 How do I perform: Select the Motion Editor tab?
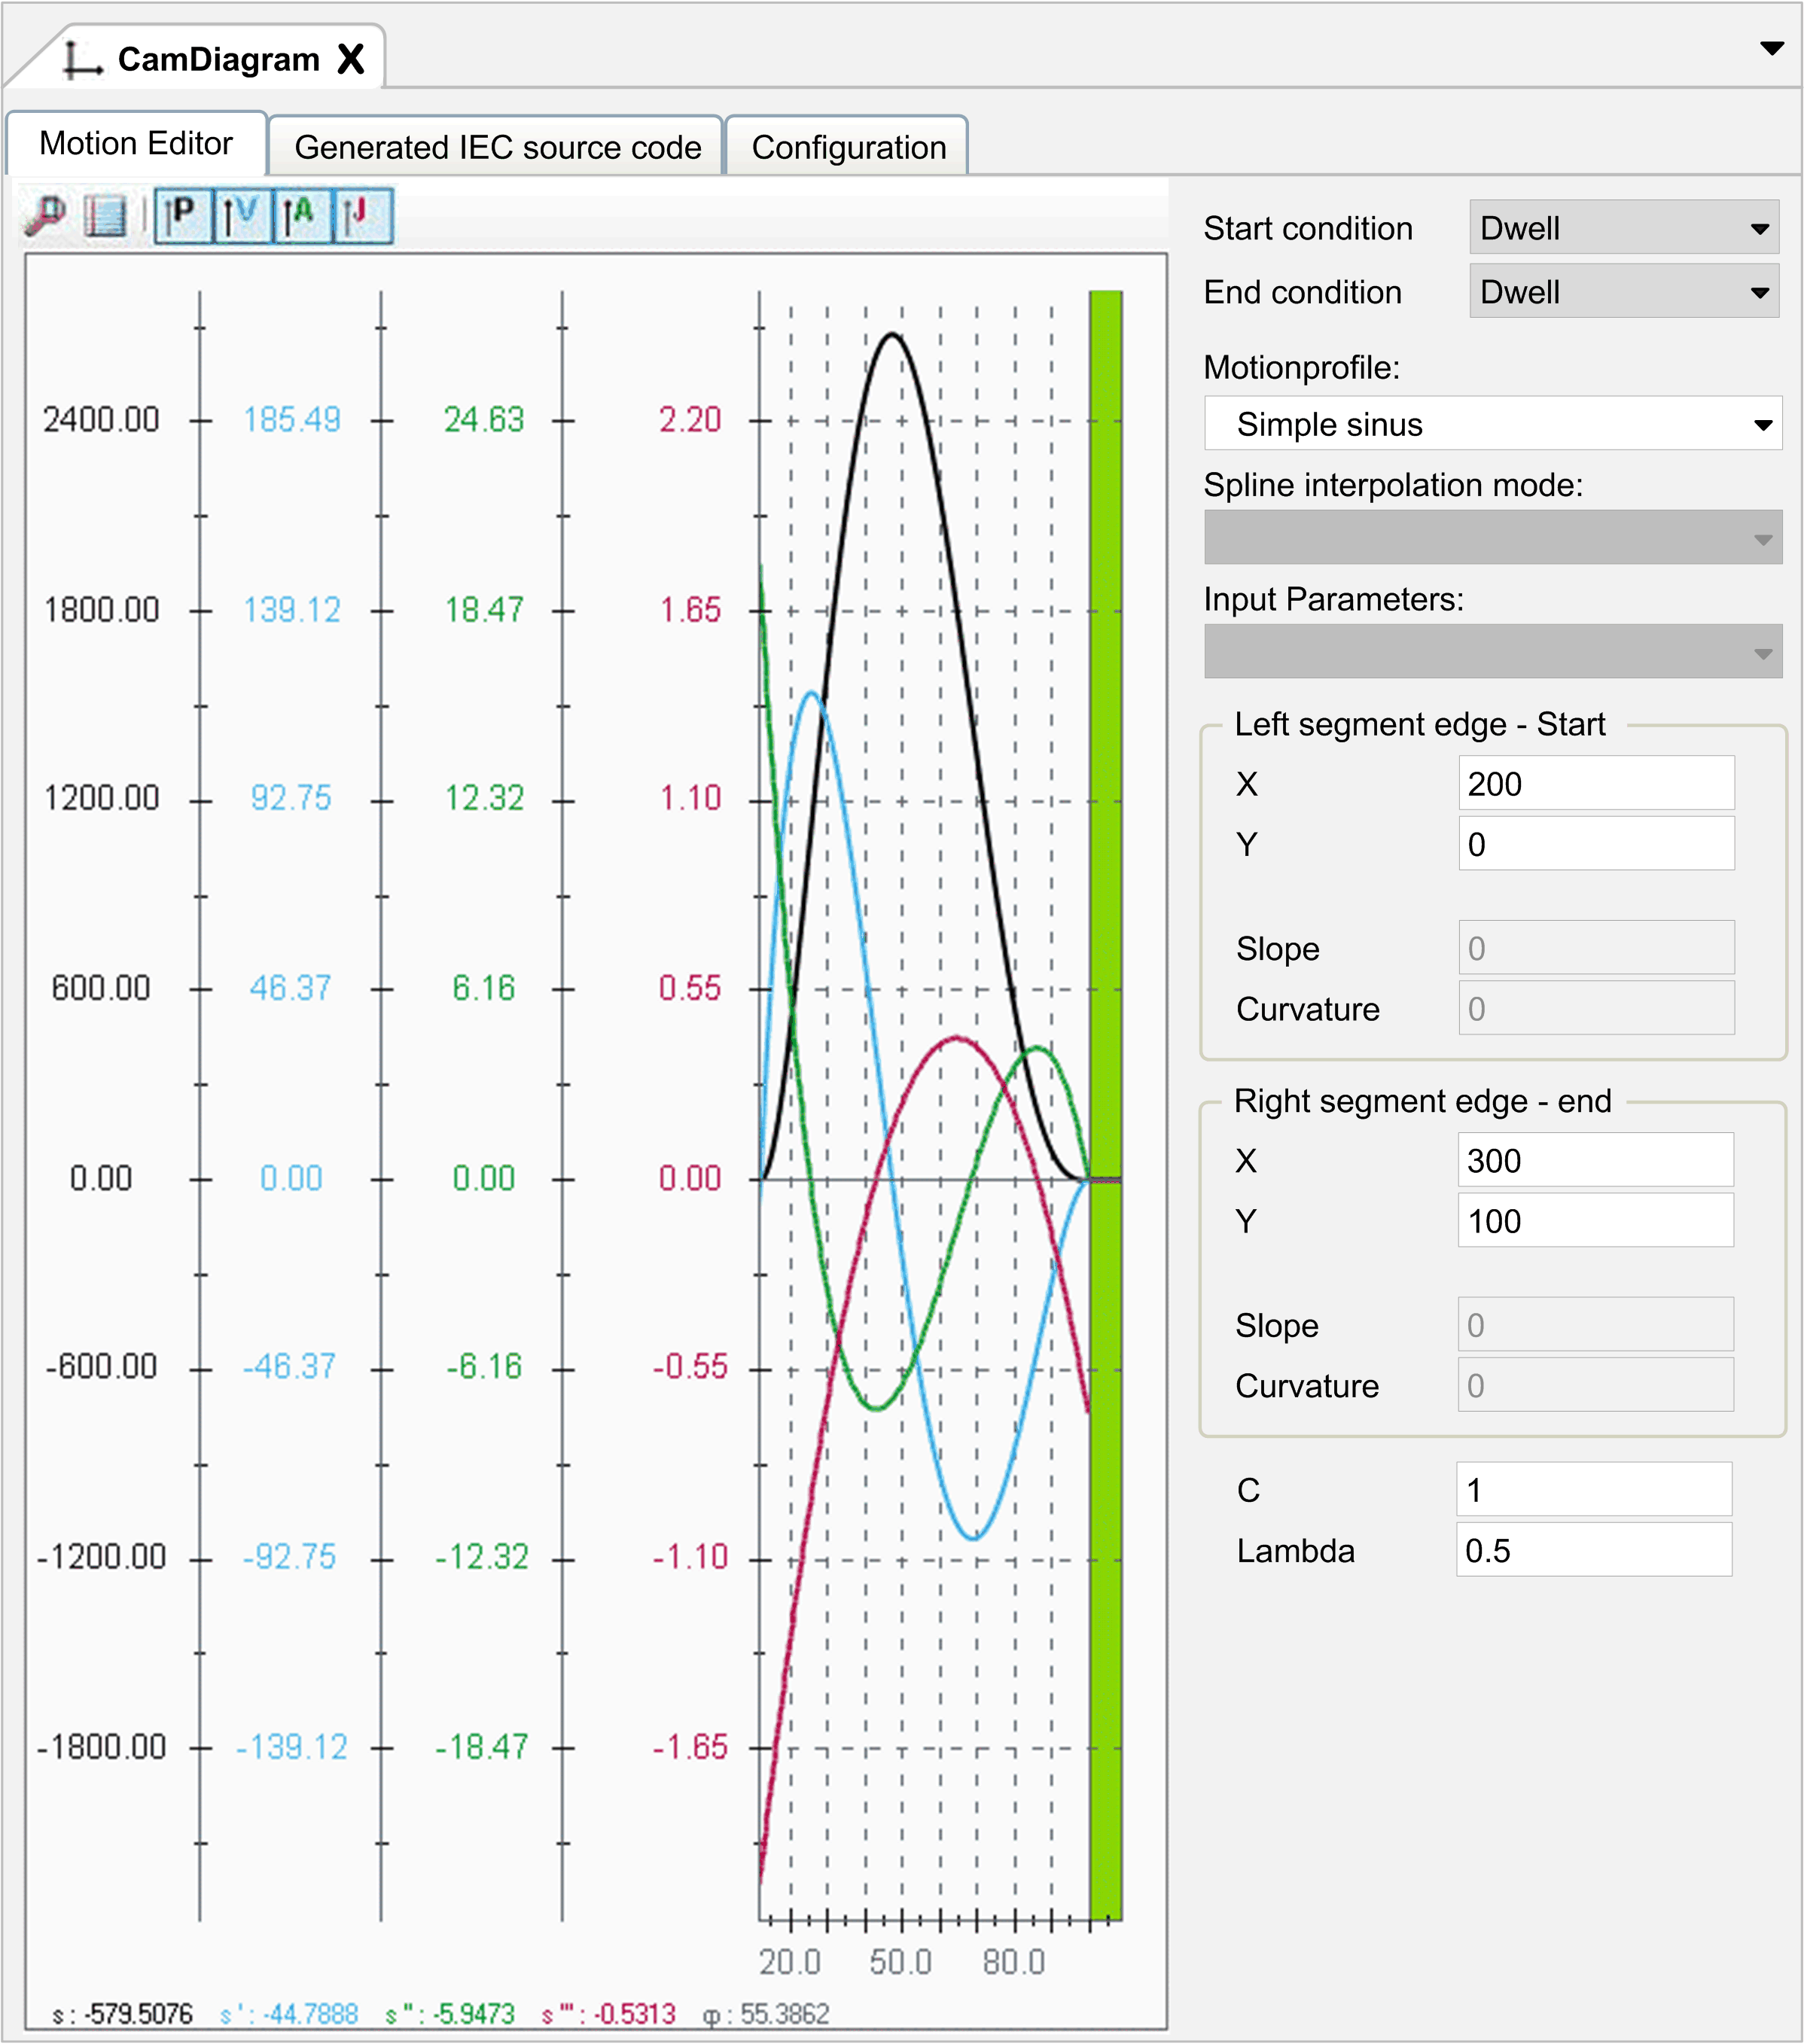tap(136, 144)
